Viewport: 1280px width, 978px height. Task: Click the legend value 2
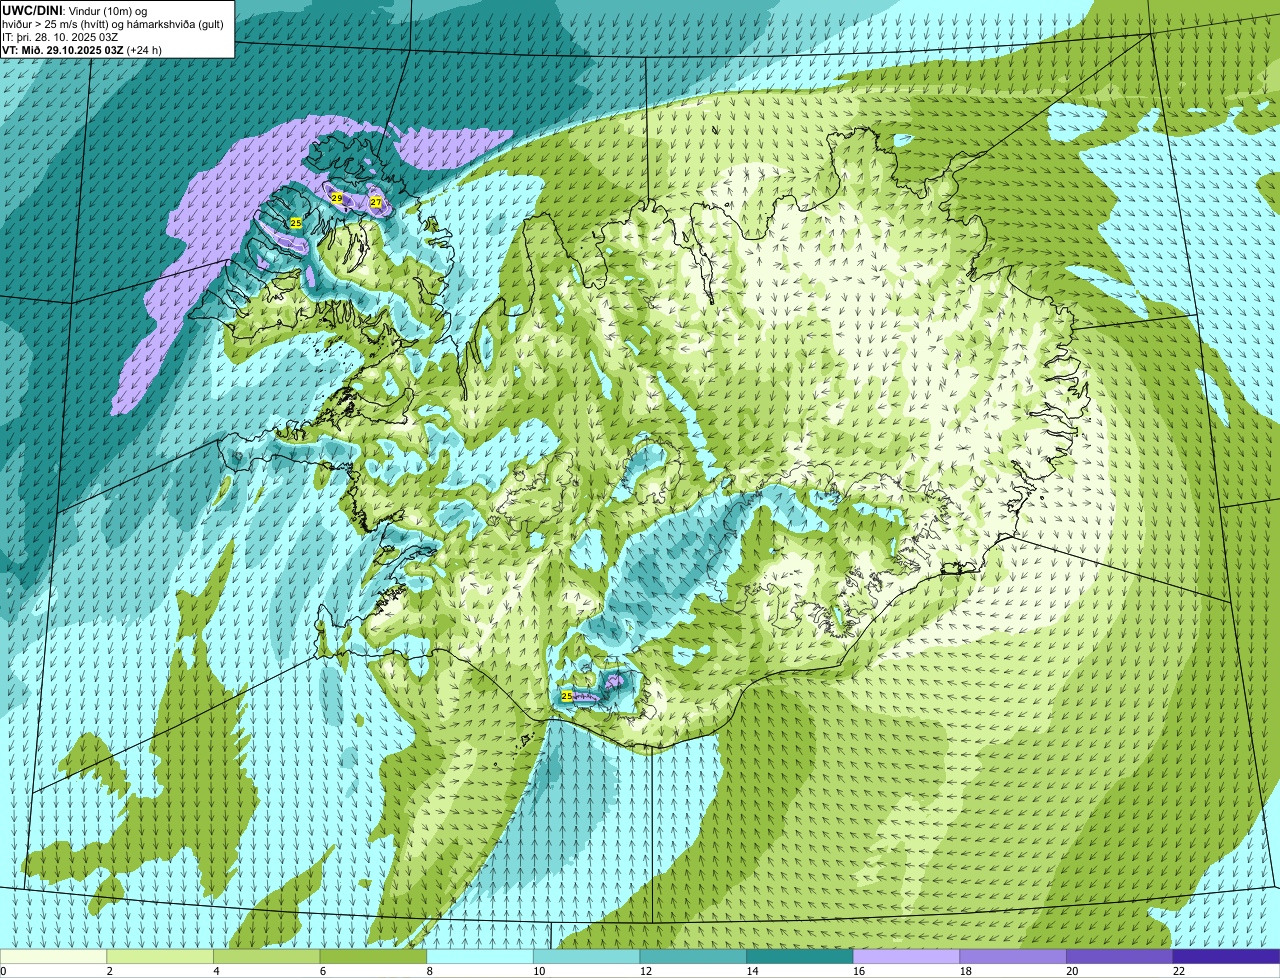tap(108, 971)
